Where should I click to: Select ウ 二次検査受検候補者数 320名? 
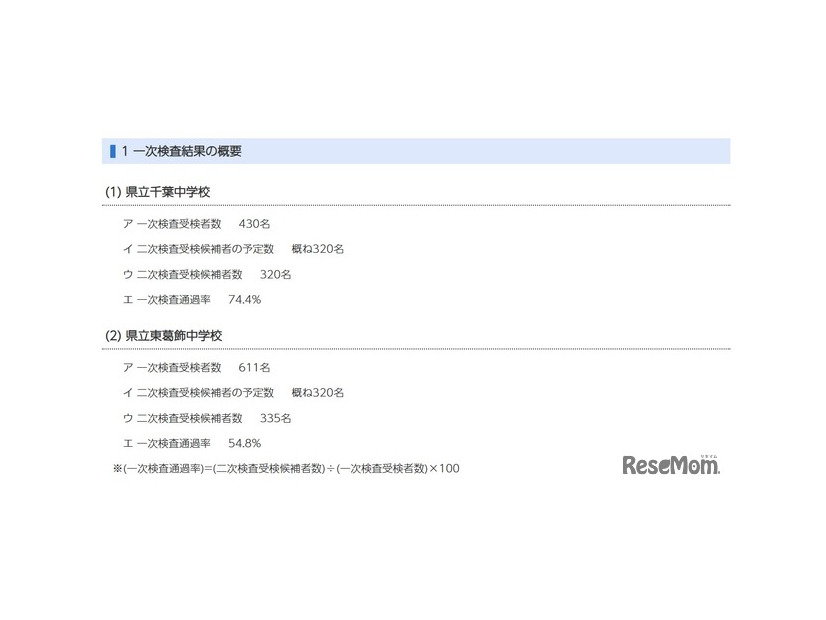pos(200,274)
